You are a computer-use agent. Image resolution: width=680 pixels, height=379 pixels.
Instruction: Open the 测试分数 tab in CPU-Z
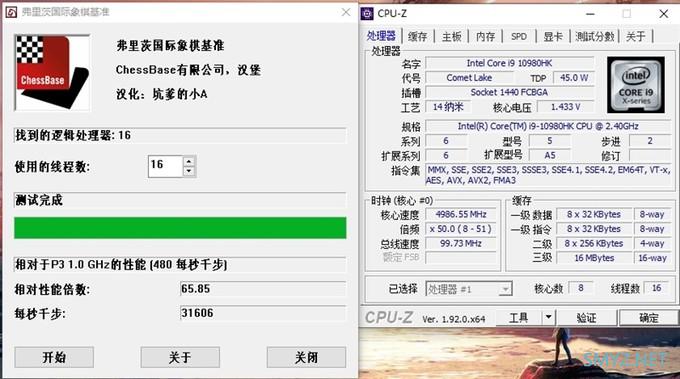point(595,36)
